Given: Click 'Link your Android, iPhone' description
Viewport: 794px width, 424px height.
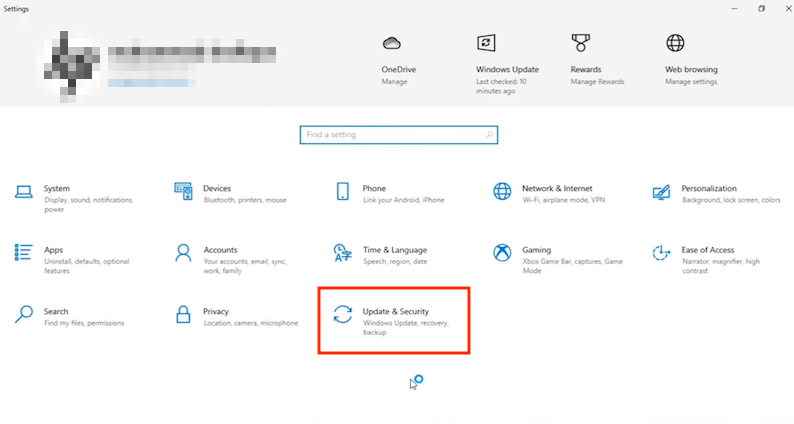Looking at the screenshot, I should (x=404, y=200).
